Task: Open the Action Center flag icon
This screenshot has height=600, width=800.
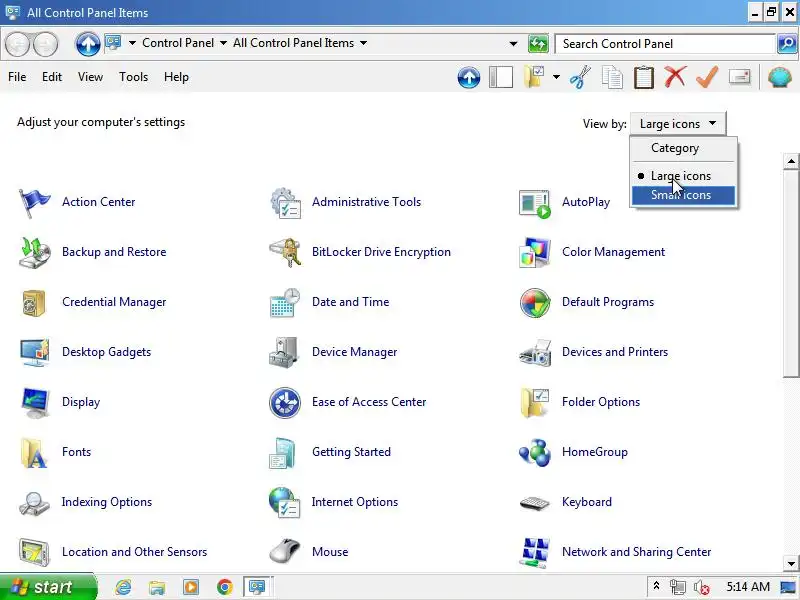Action: tap(34, 203)
